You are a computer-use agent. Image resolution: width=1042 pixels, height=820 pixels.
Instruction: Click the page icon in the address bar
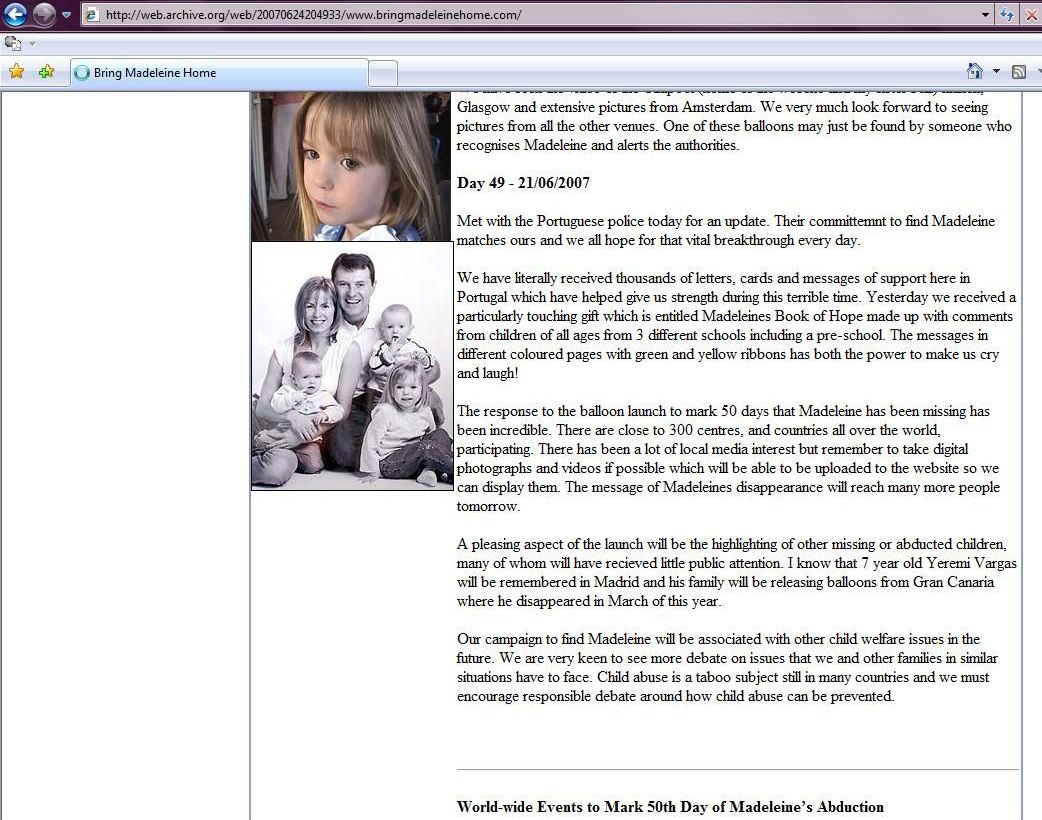(92, 15)
